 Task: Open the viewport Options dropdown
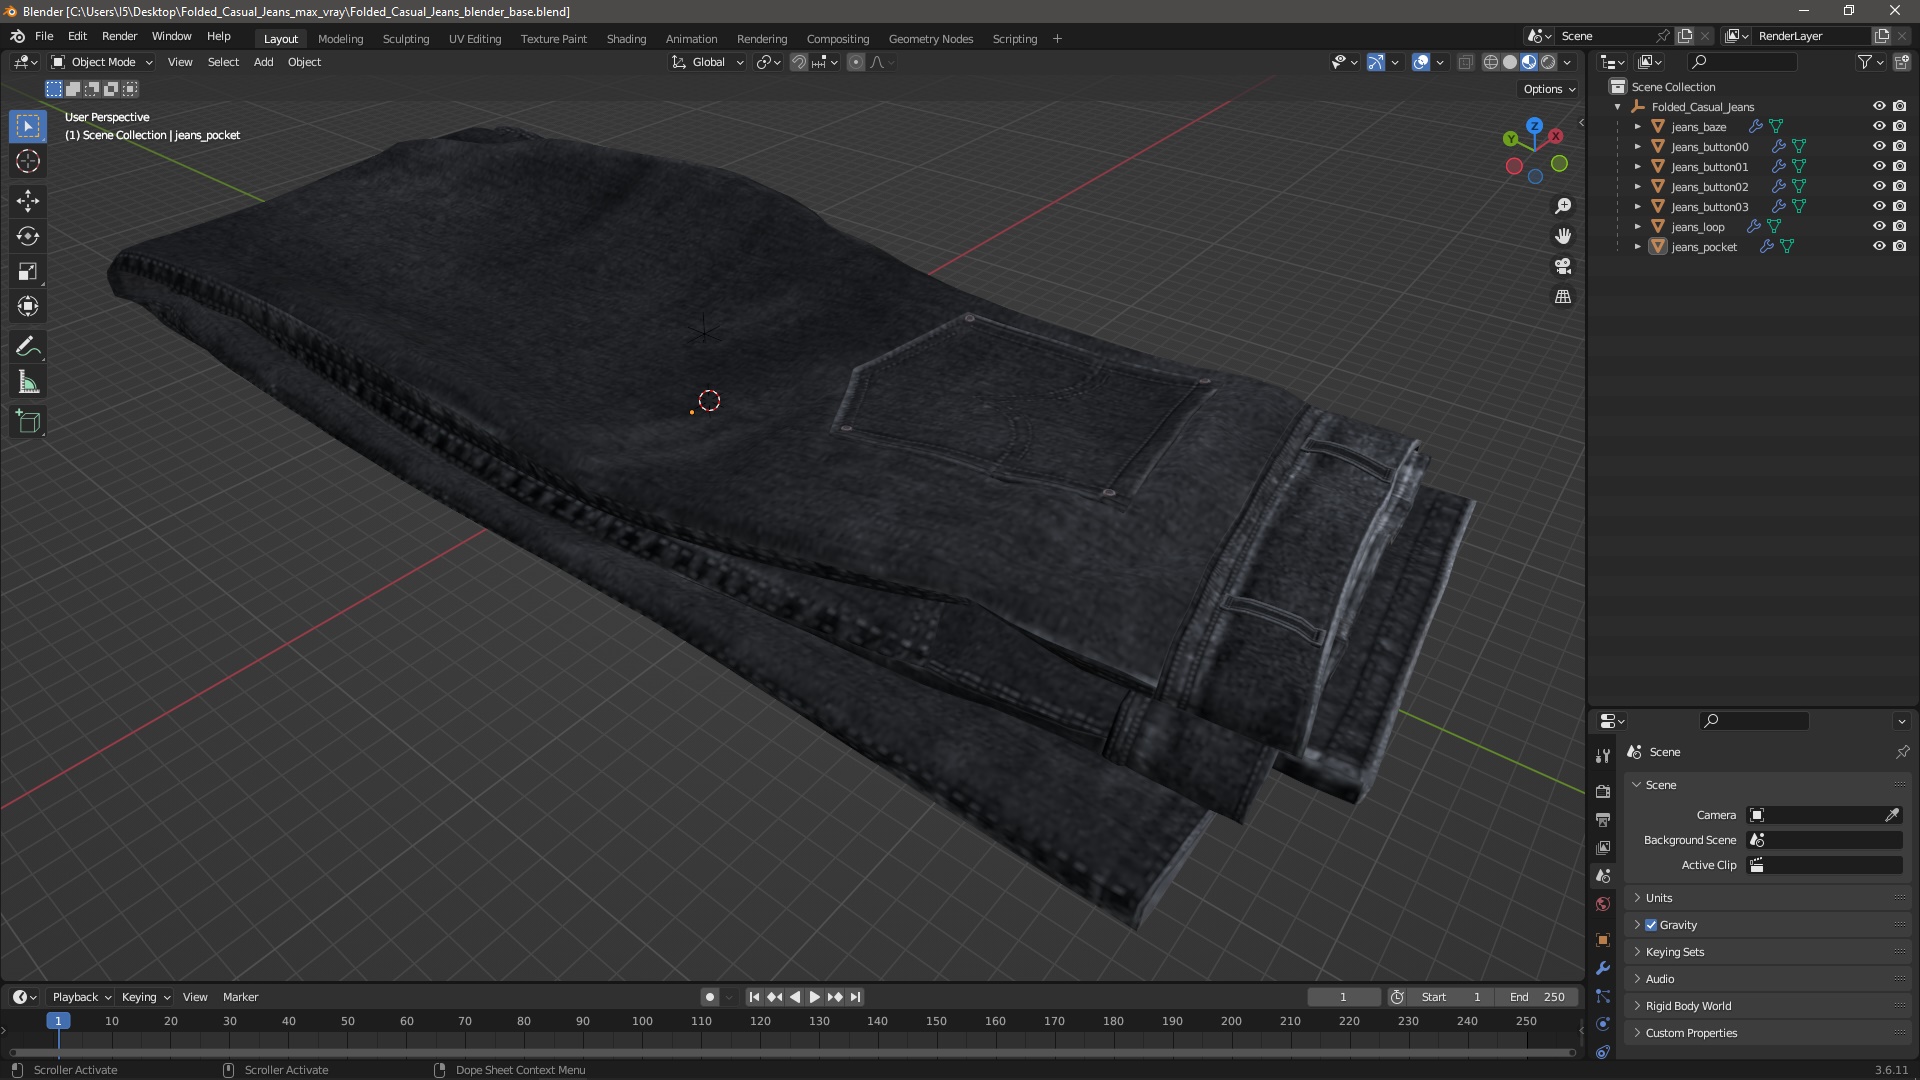pos(1548,89)
